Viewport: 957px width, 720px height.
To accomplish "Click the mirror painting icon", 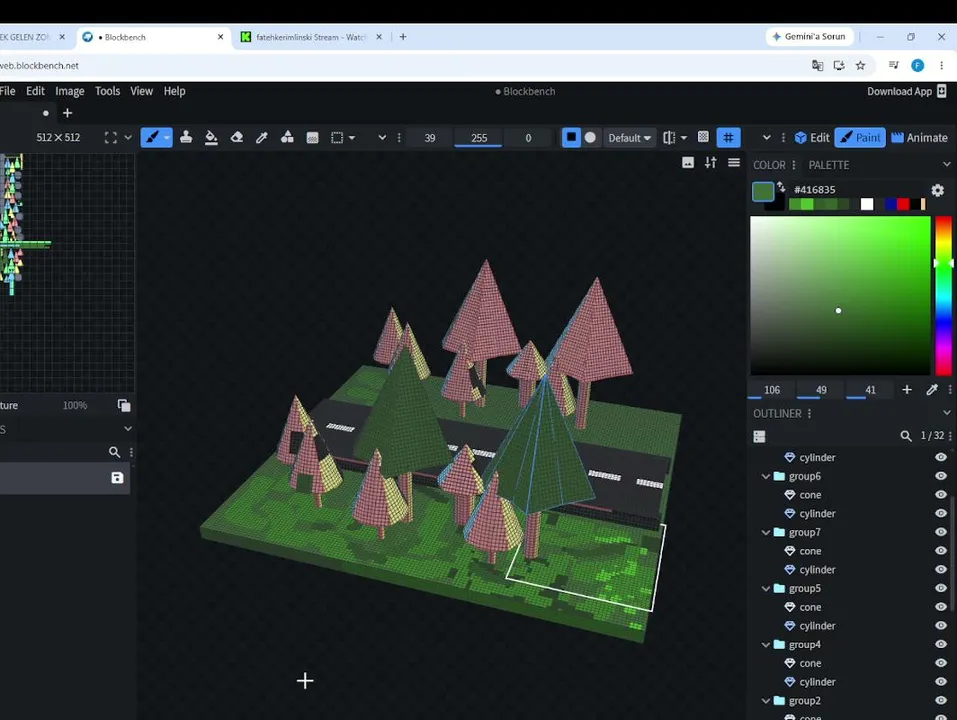I will click(x=670, y=137).
